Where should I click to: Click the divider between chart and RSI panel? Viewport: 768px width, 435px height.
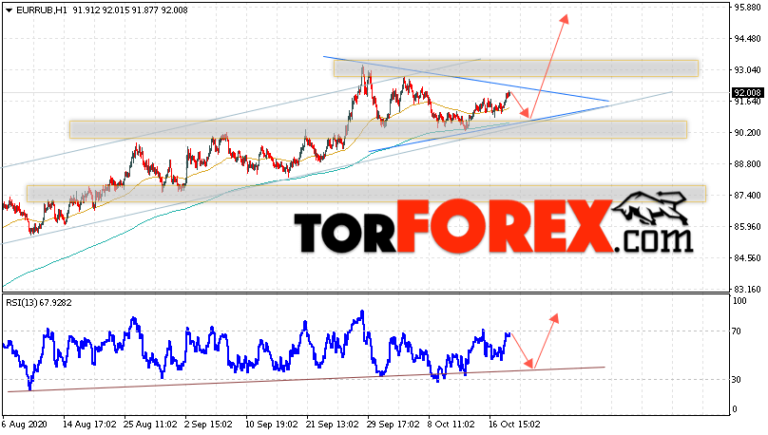365,293
